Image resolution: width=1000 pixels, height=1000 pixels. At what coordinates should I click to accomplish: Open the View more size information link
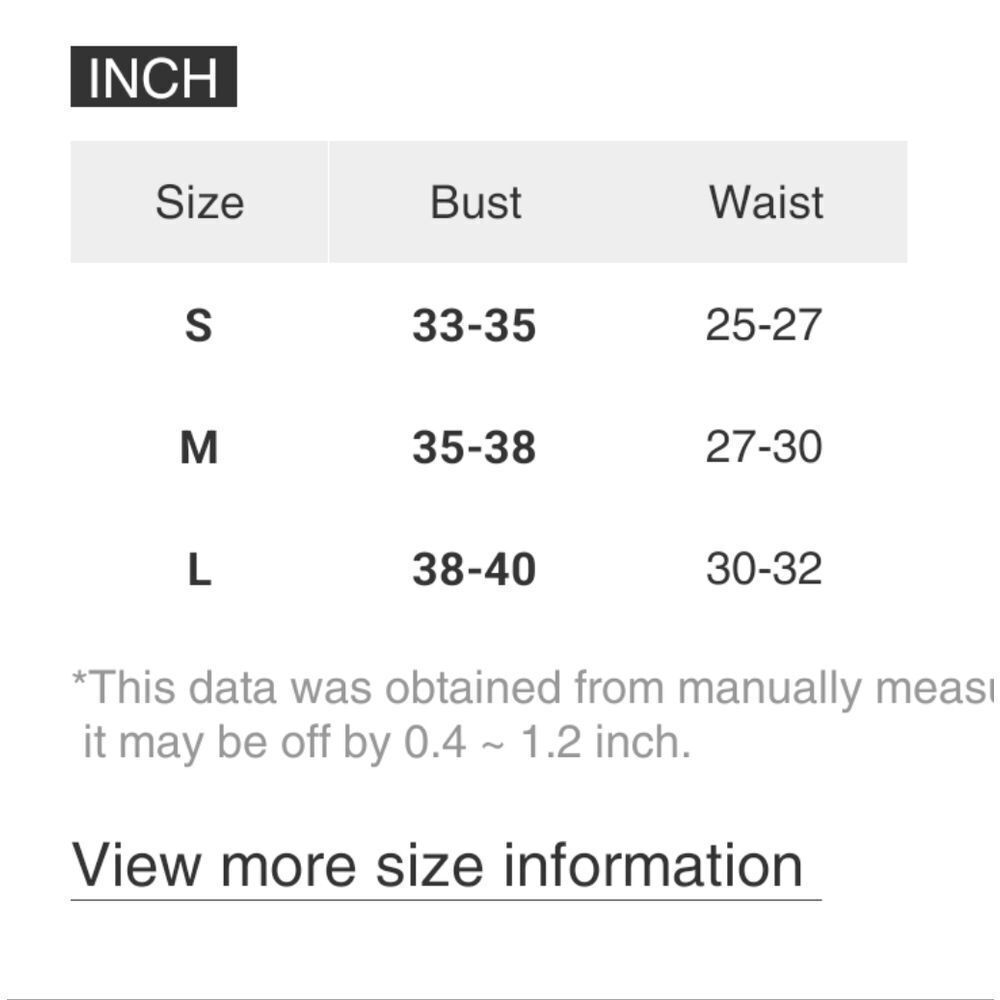coord(438,865)
